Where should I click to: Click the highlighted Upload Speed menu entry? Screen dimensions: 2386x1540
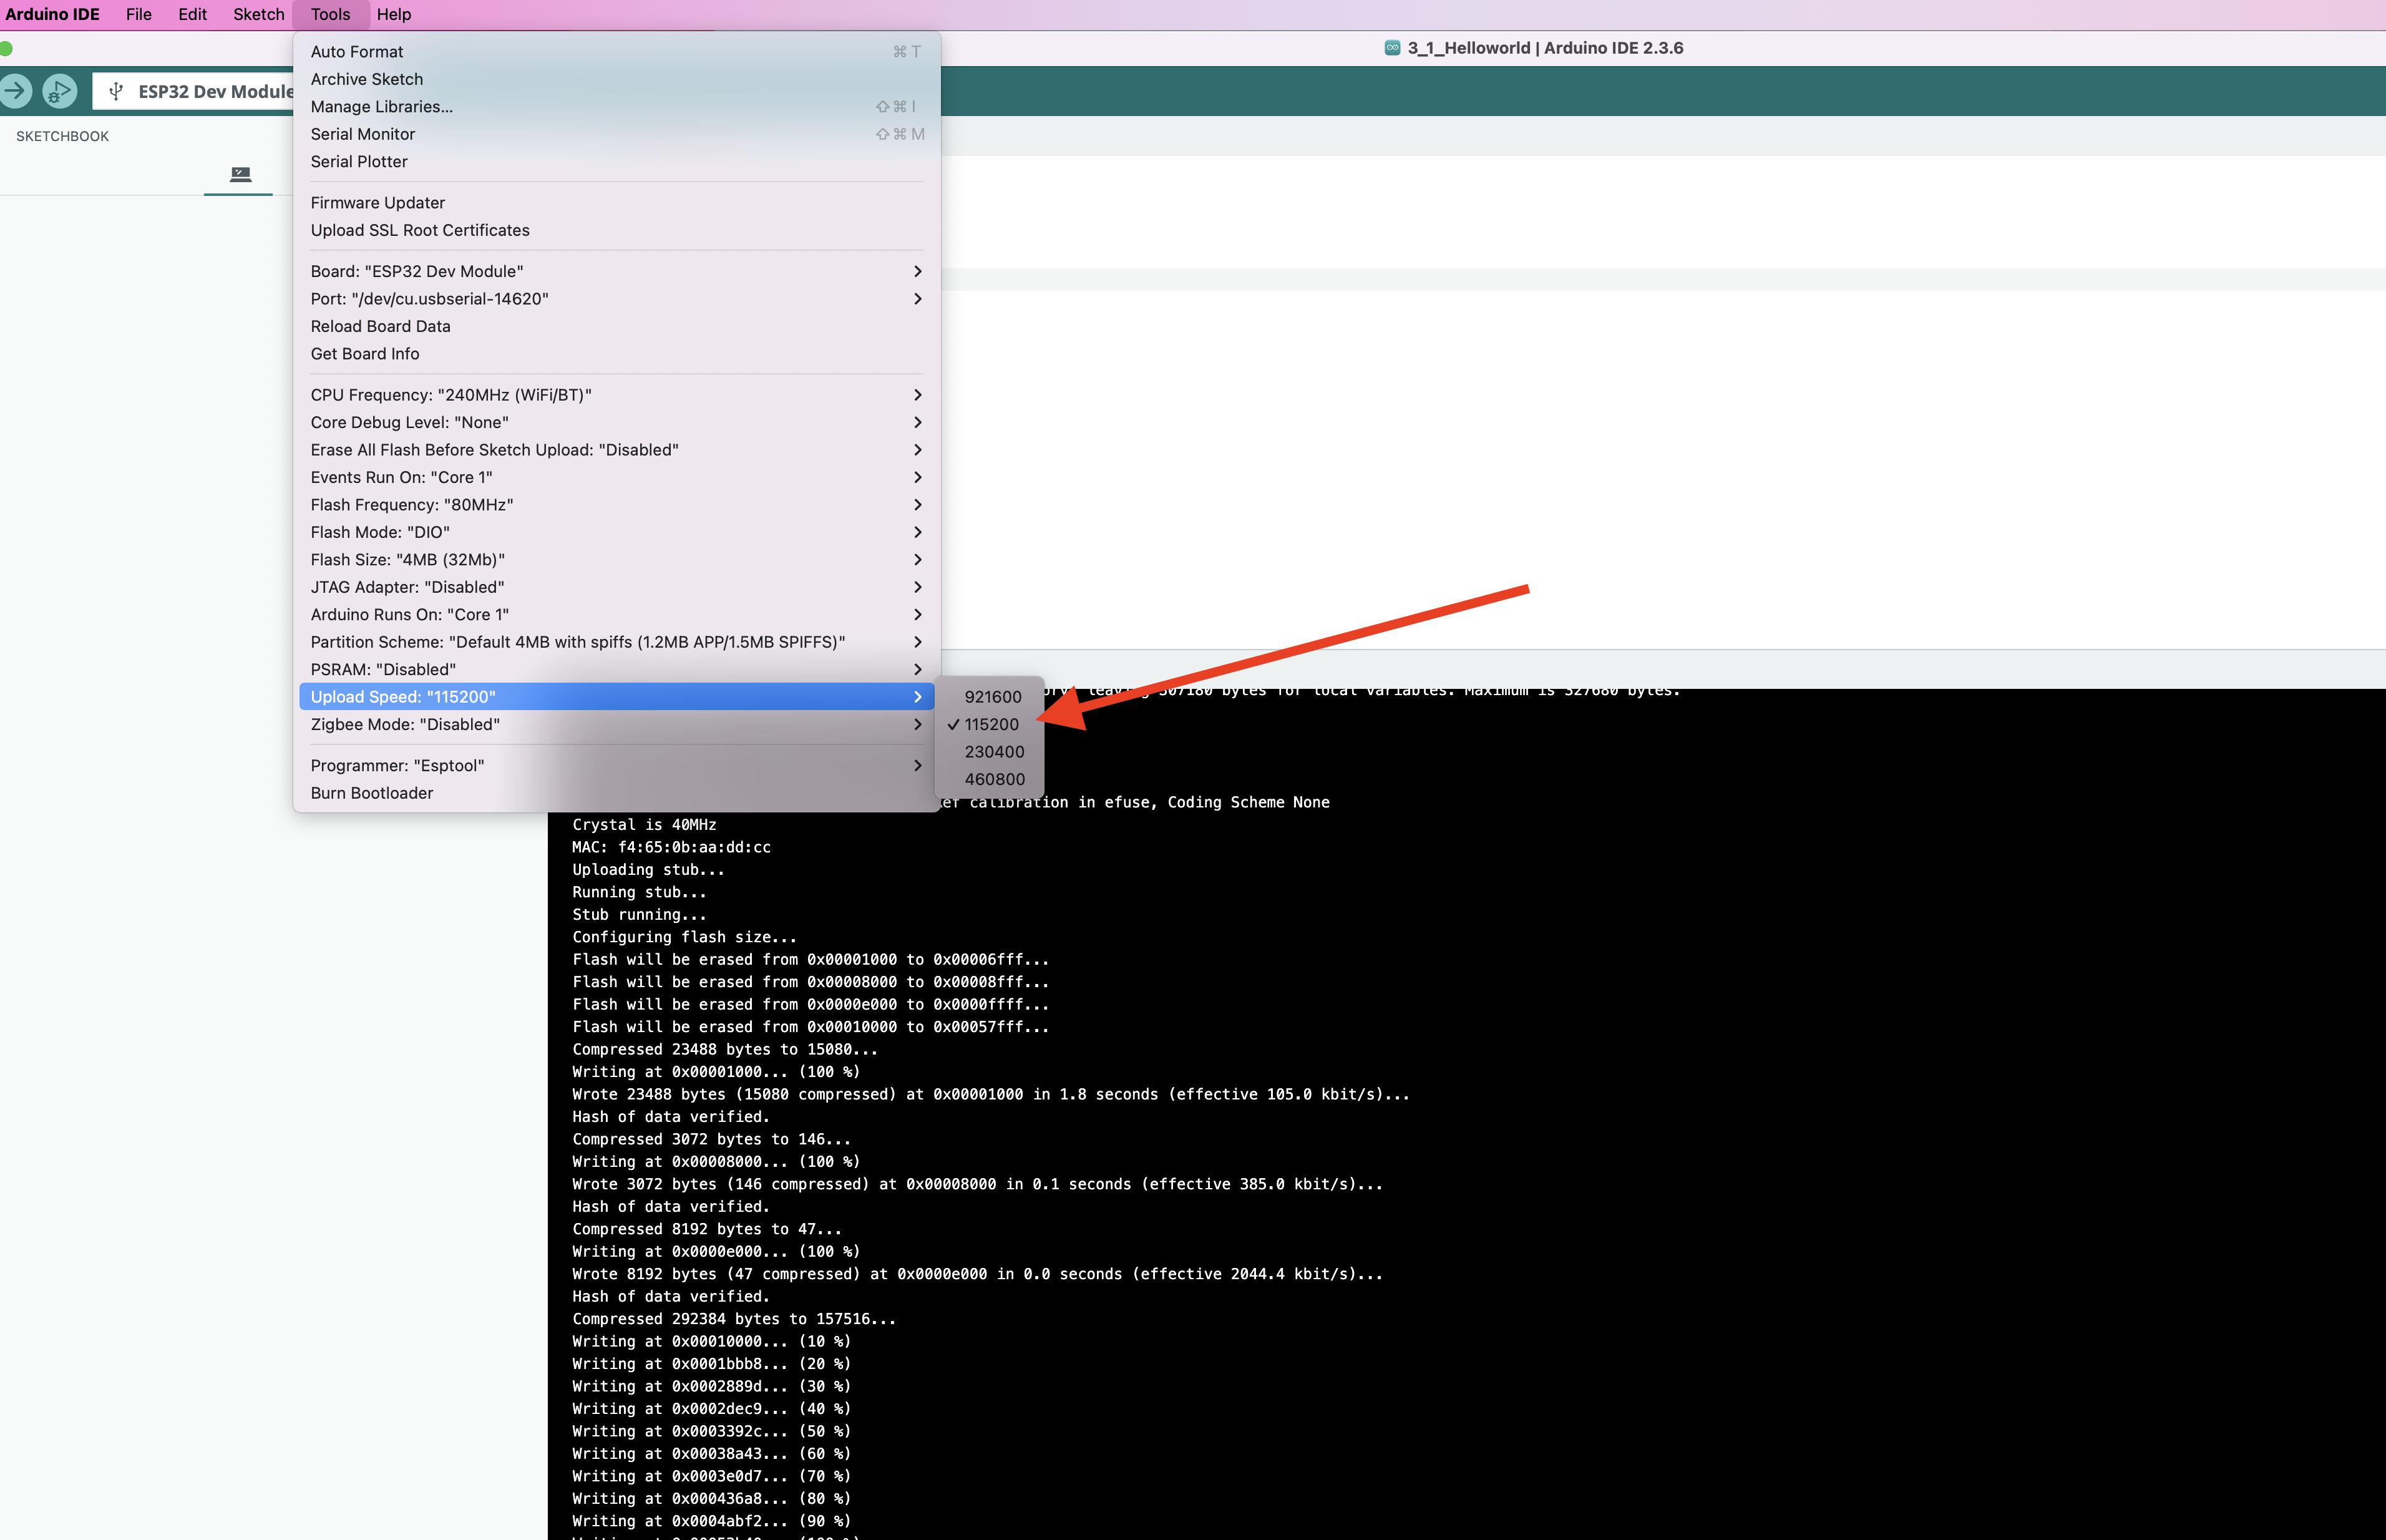pyautogui.click(x=616, y=697)
